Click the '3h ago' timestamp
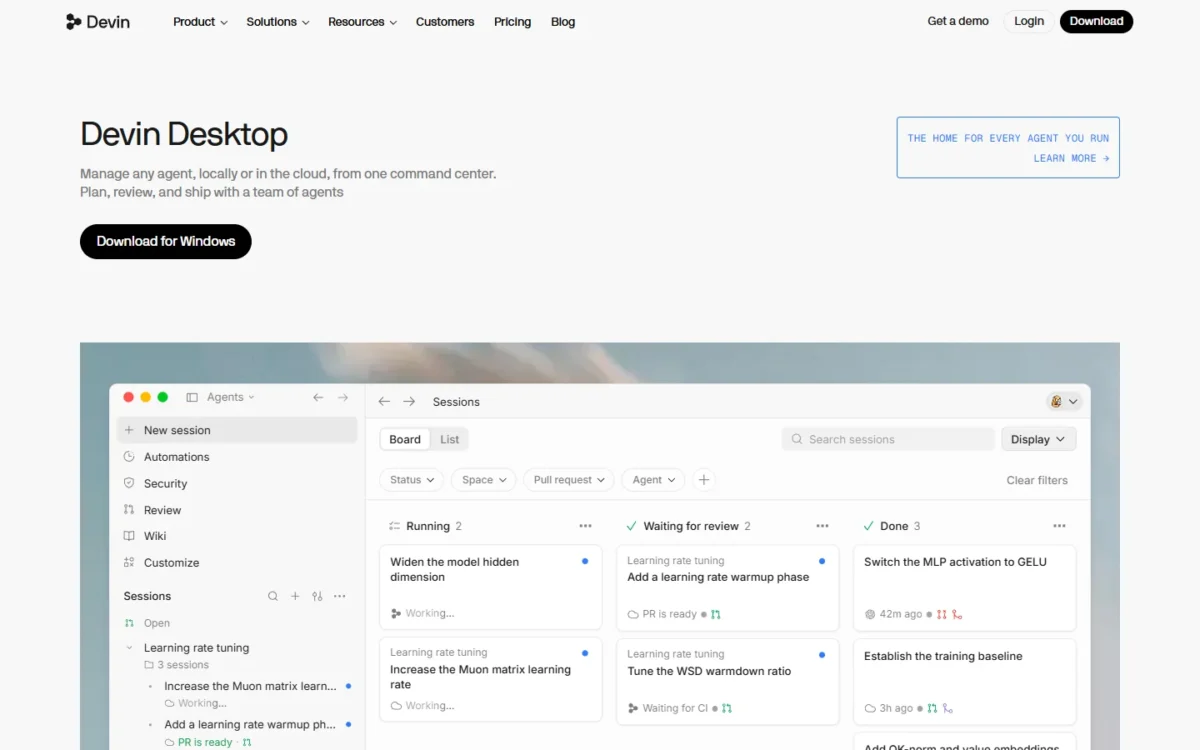 coord(897,708)
